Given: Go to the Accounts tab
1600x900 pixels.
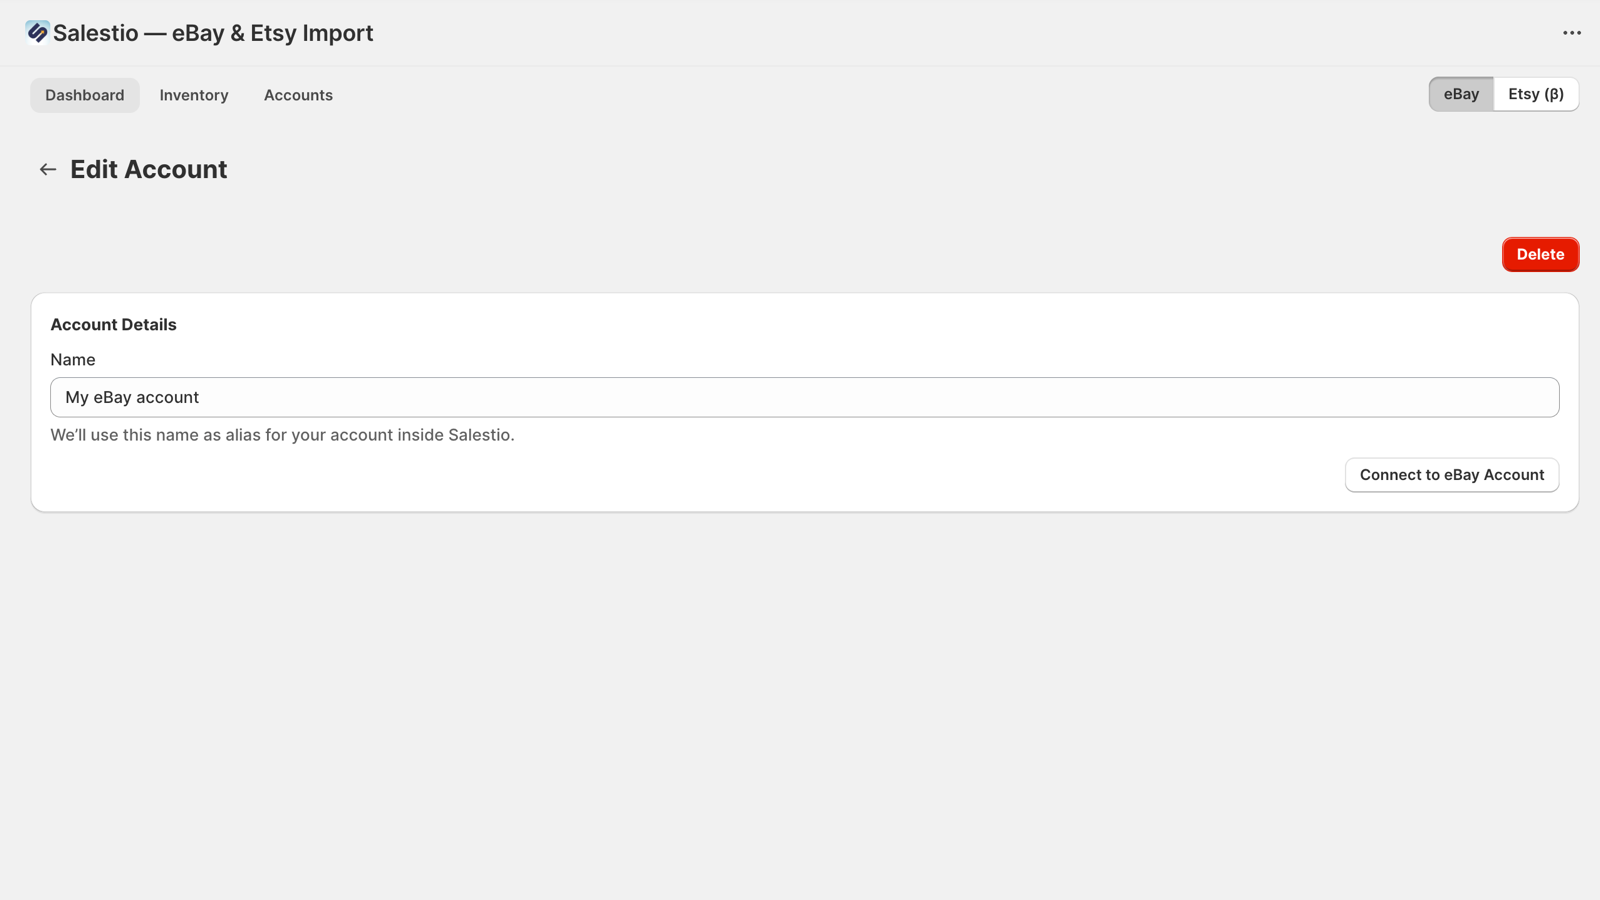Looking at the screenshot, I should (x=298, y=94).
